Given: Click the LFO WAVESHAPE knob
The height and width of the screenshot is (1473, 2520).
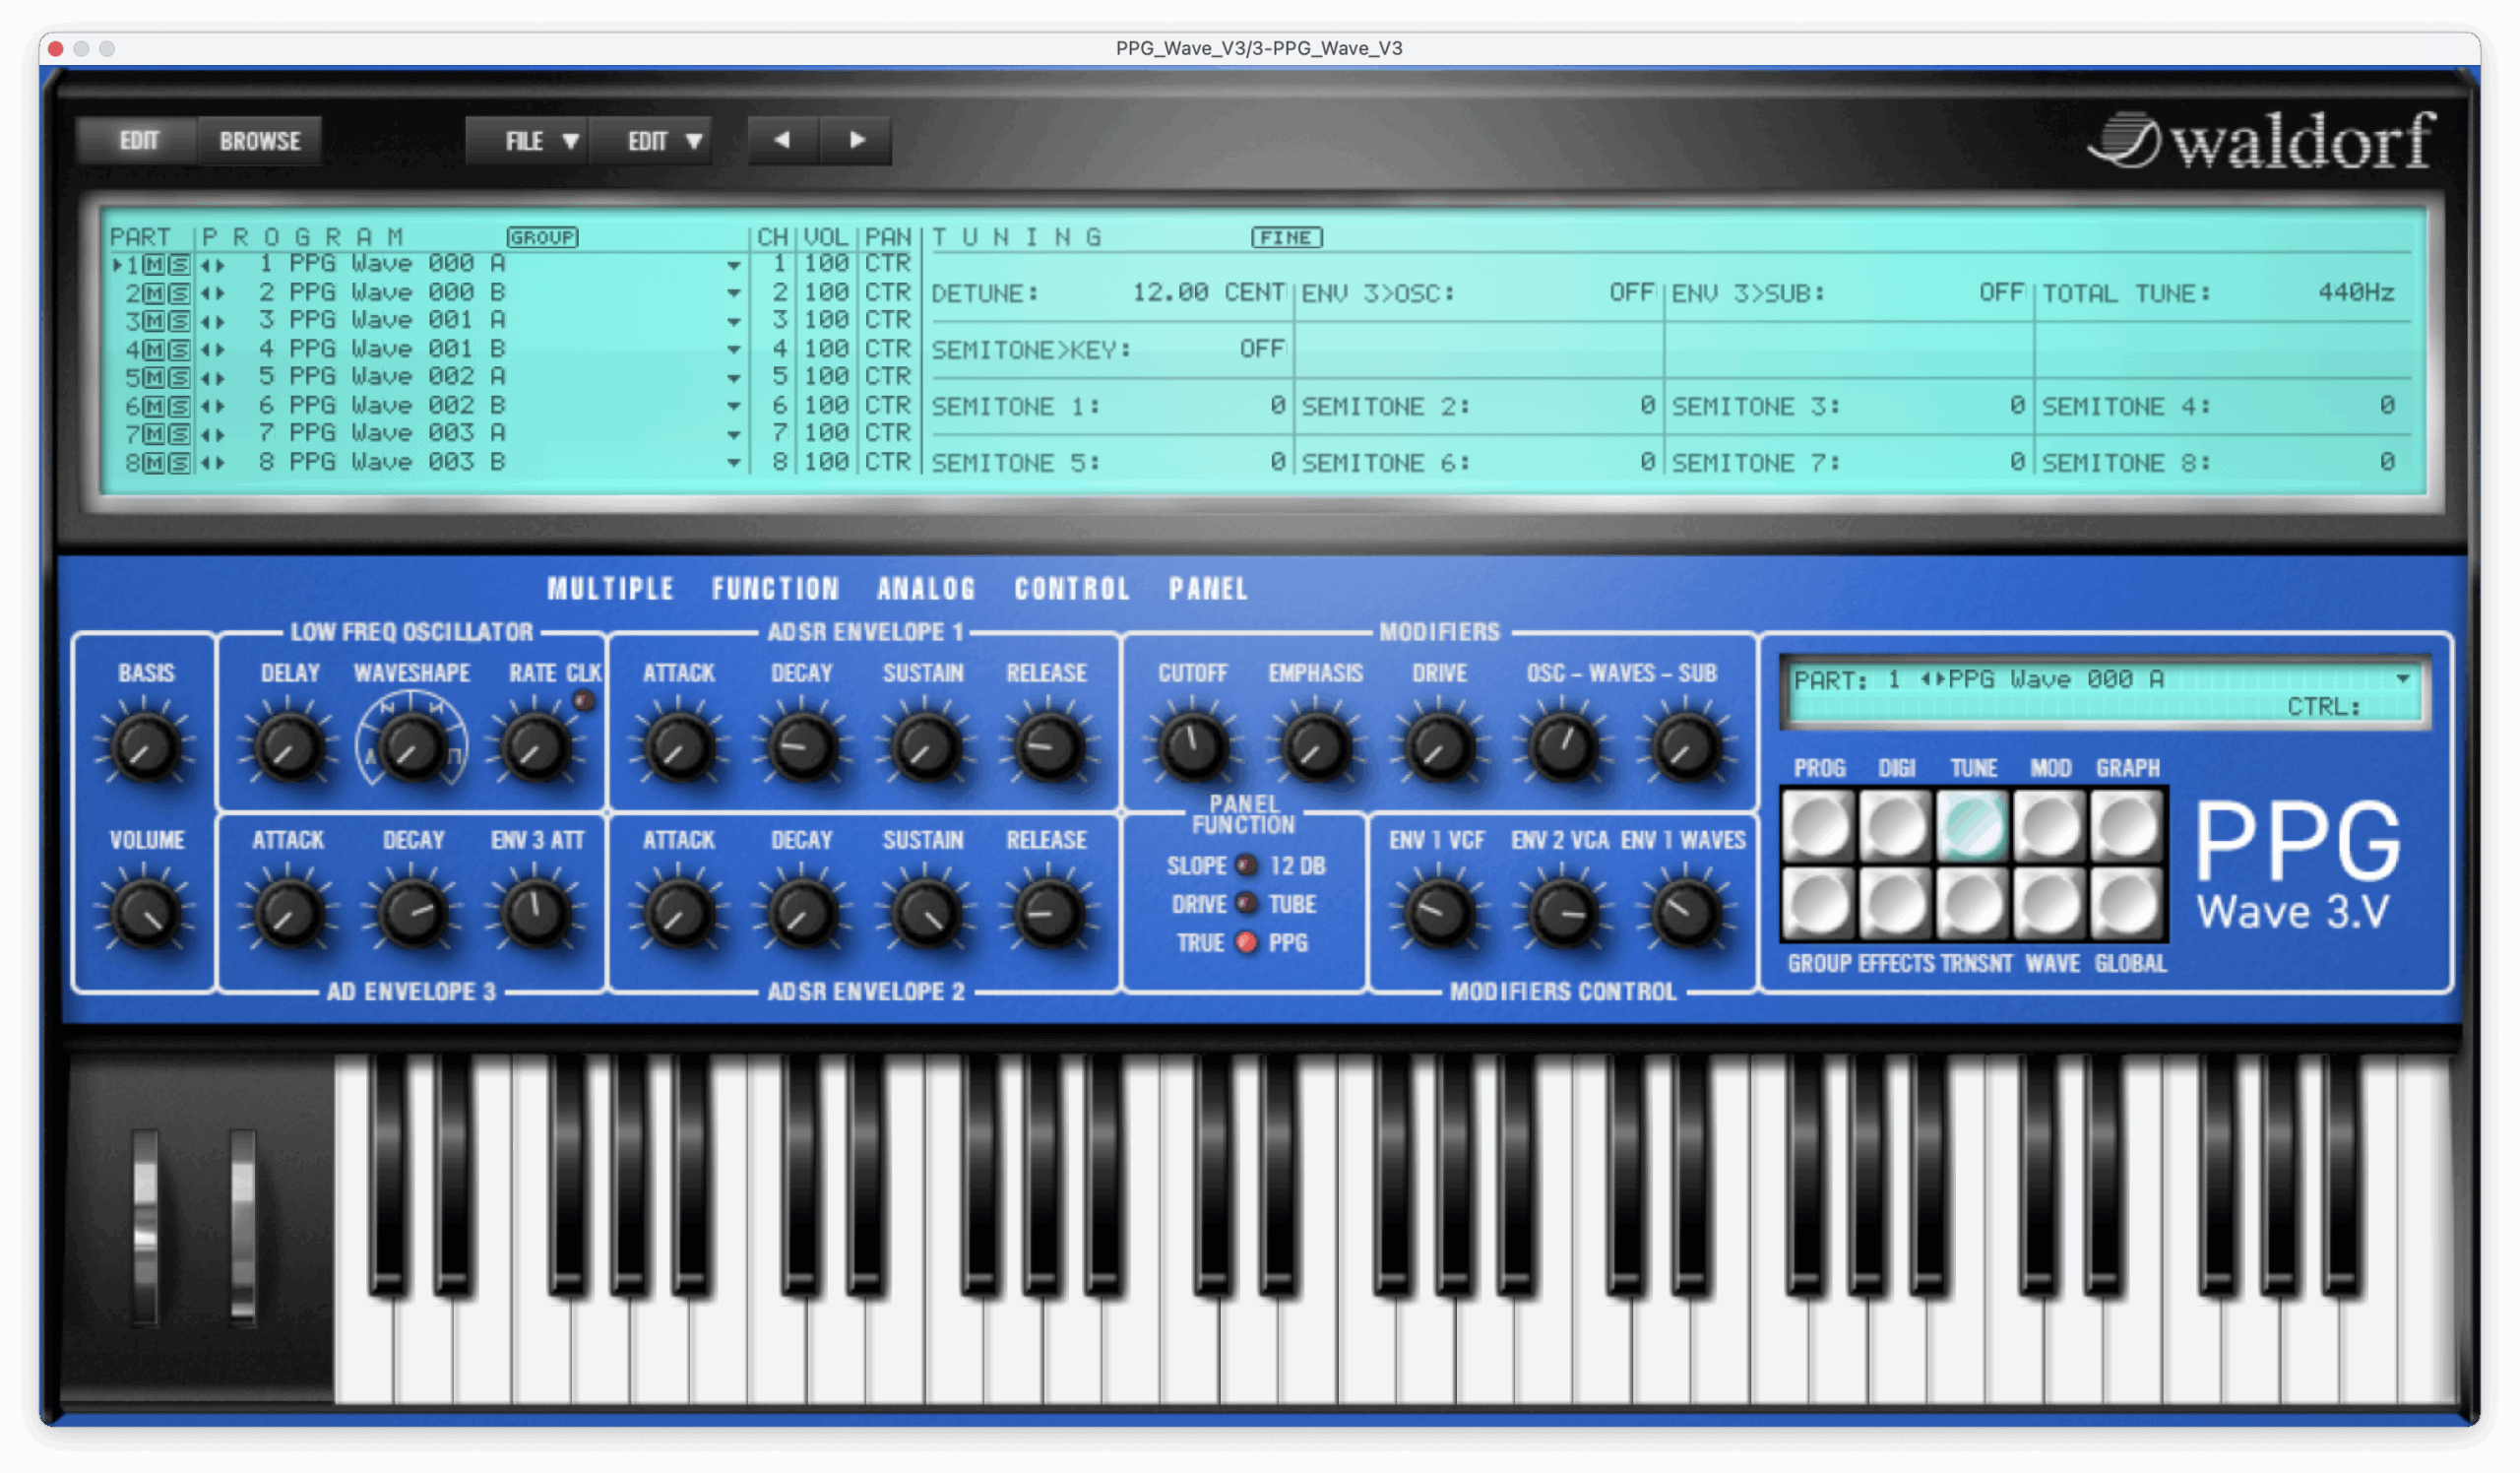Looking at the screenshot, I should click(411, 747).
